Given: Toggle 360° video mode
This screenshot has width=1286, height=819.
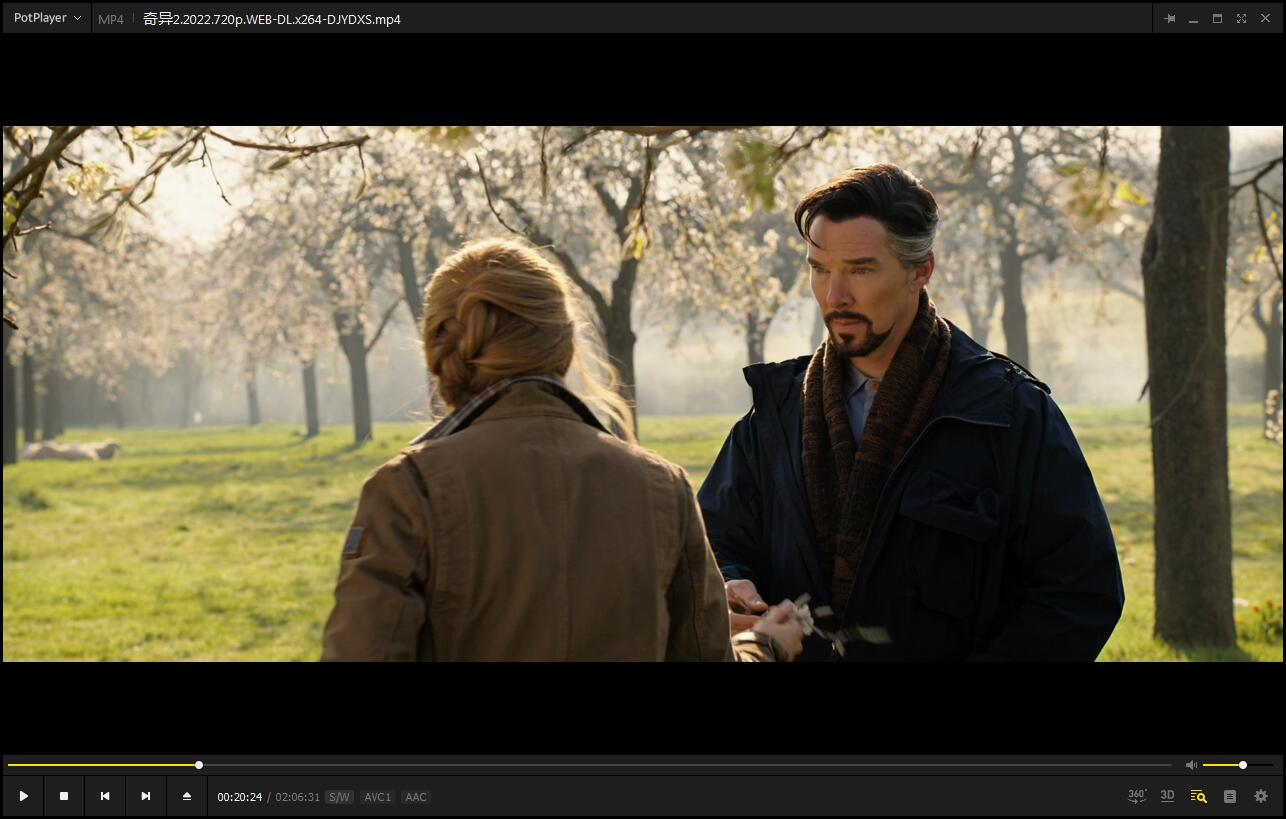Looking at the screenshot, I should coord(1137,796).
